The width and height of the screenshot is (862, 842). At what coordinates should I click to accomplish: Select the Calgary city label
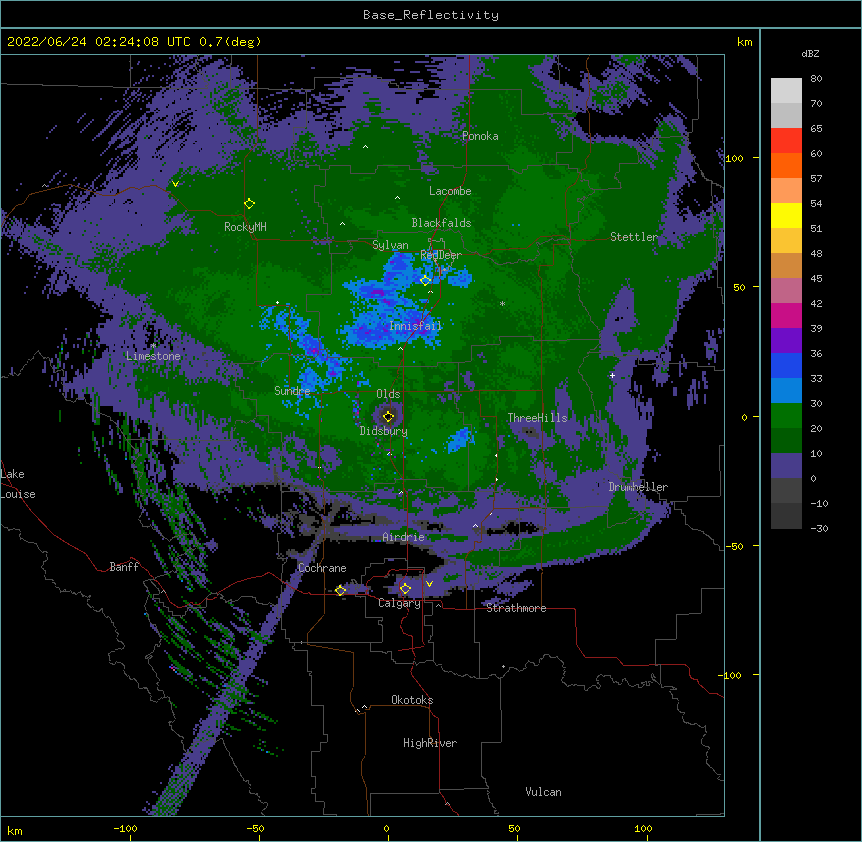[x=399, y=603]
